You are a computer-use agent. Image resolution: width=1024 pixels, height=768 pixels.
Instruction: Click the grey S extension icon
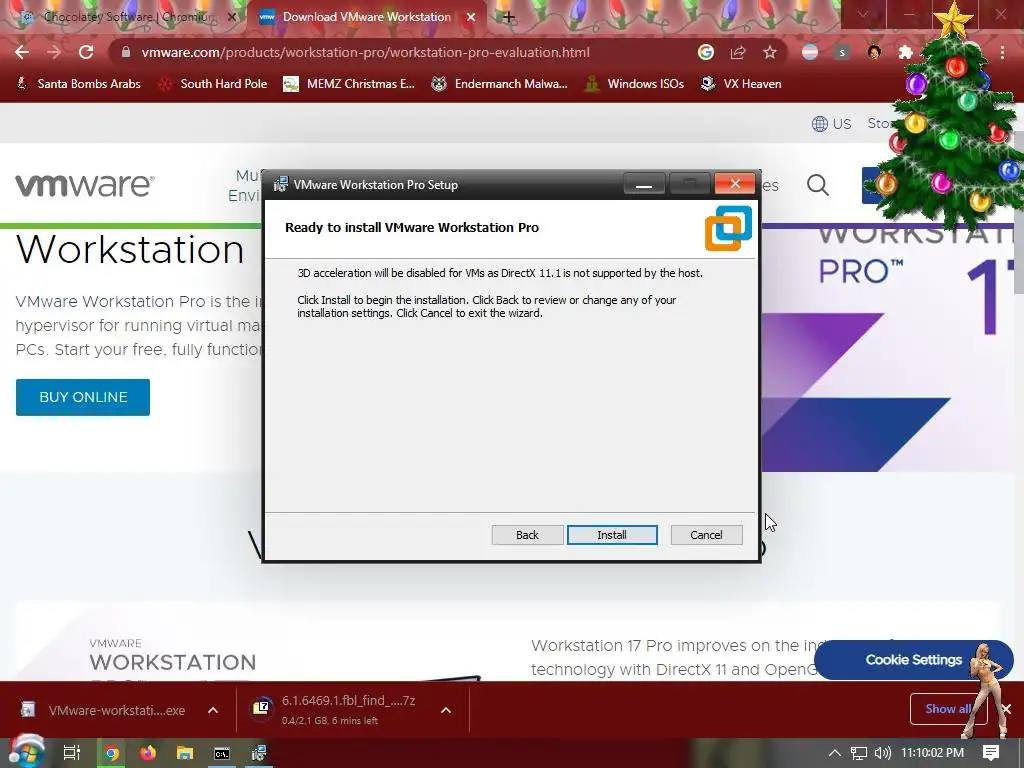point(842,52)
